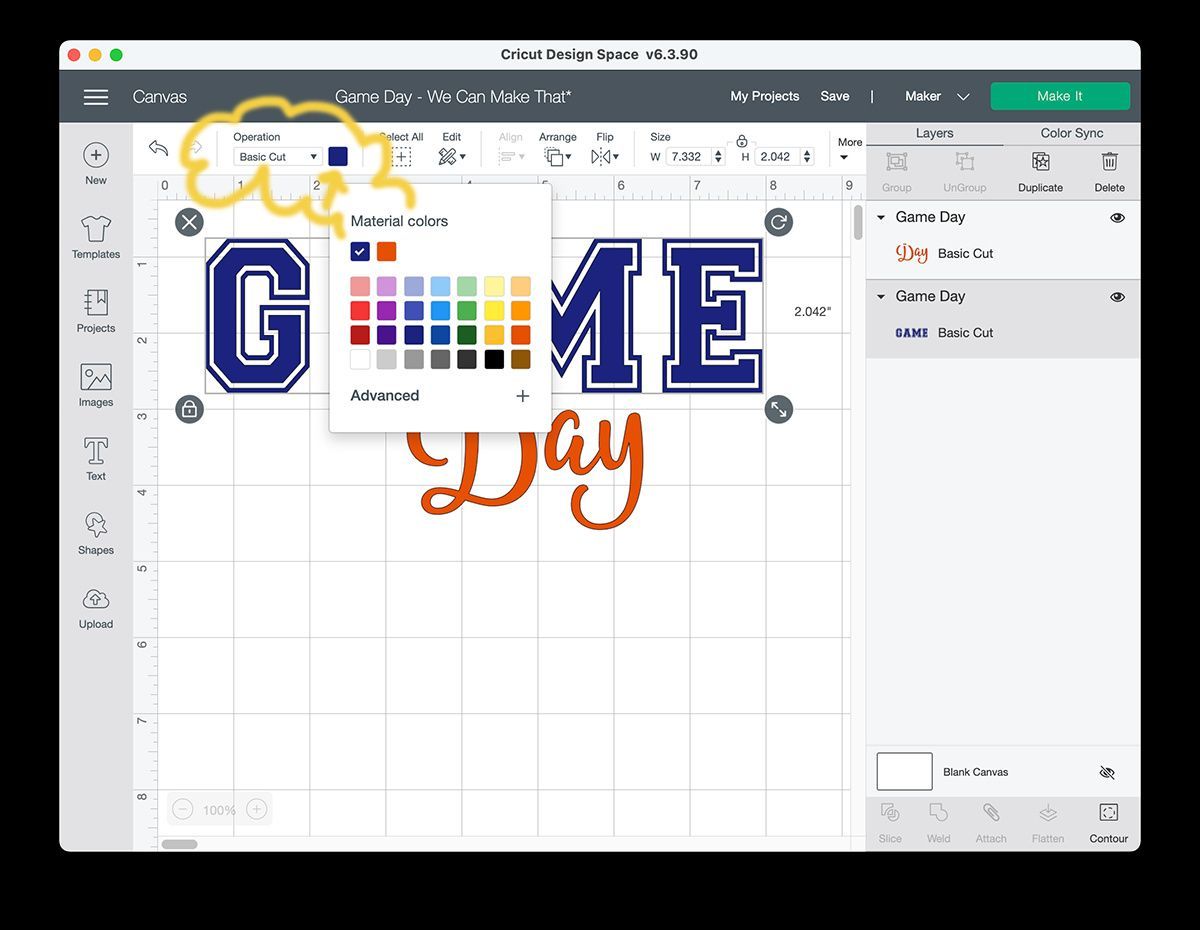Click the width value field 7.332
The width and height of the screenshot is (1200, 930).
(688, 157)
